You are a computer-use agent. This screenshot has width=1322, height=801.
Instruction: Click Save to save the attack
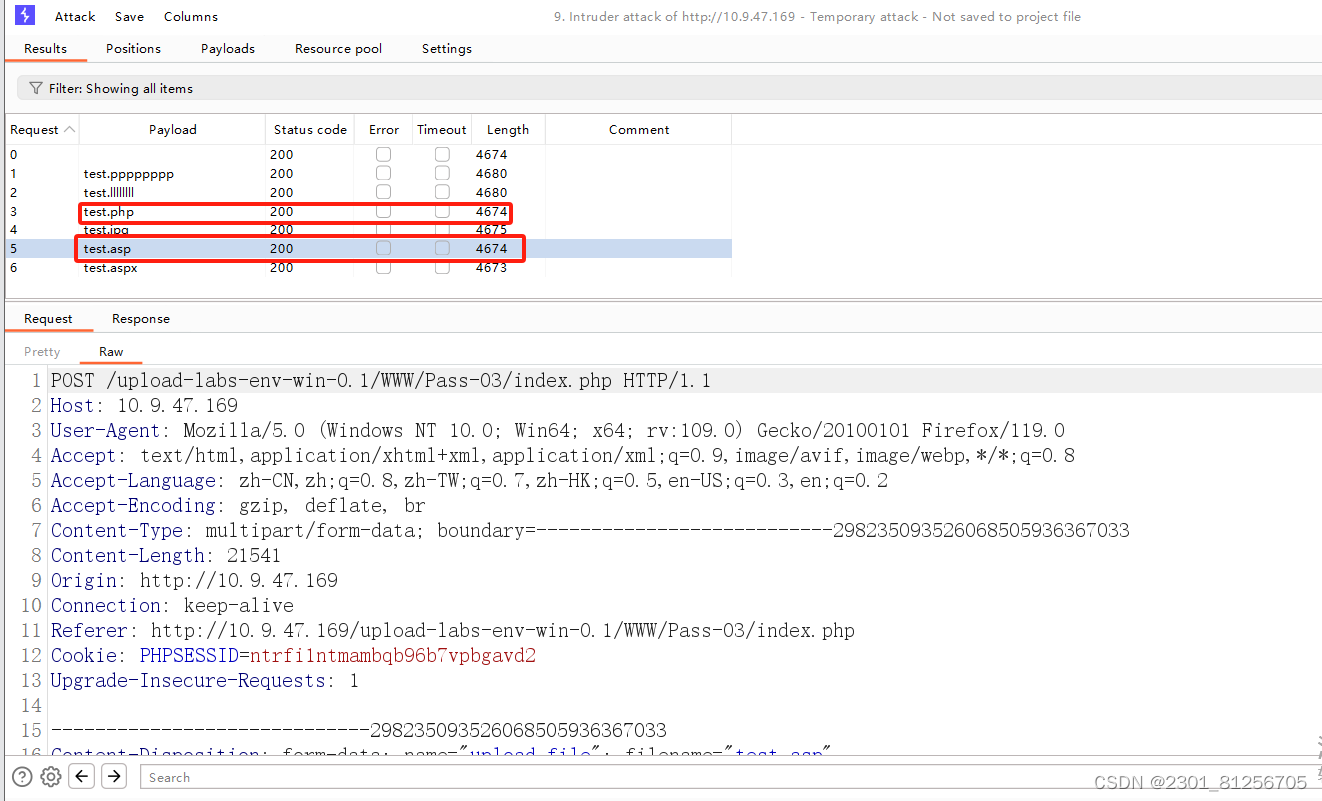point(129,16)
